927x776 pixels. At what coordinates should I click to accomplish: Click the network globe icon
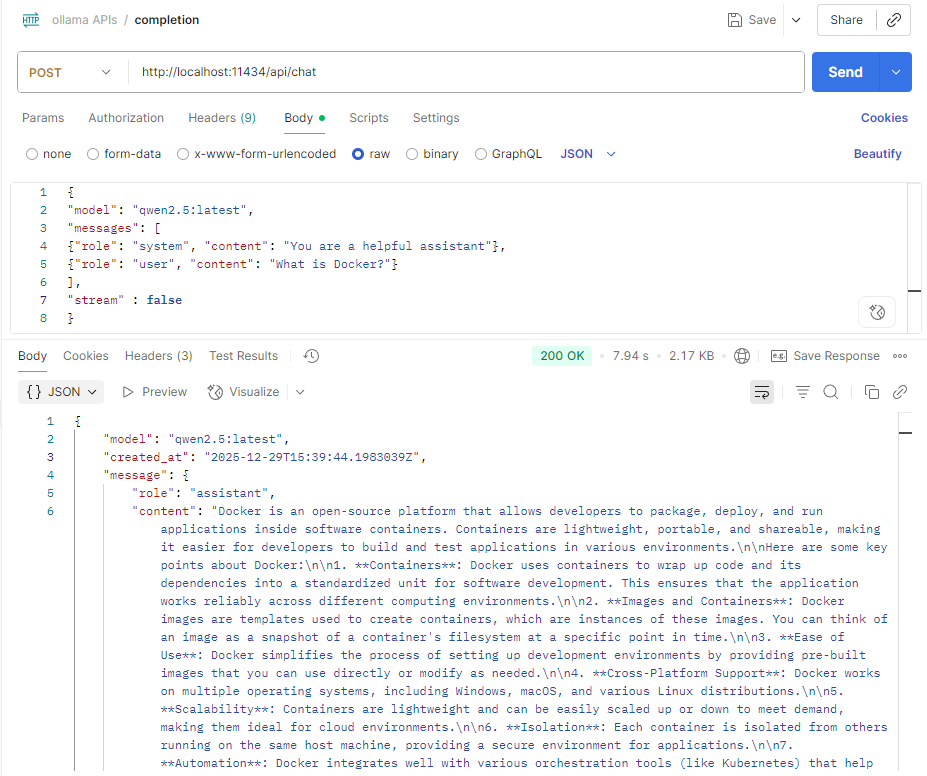742,356
